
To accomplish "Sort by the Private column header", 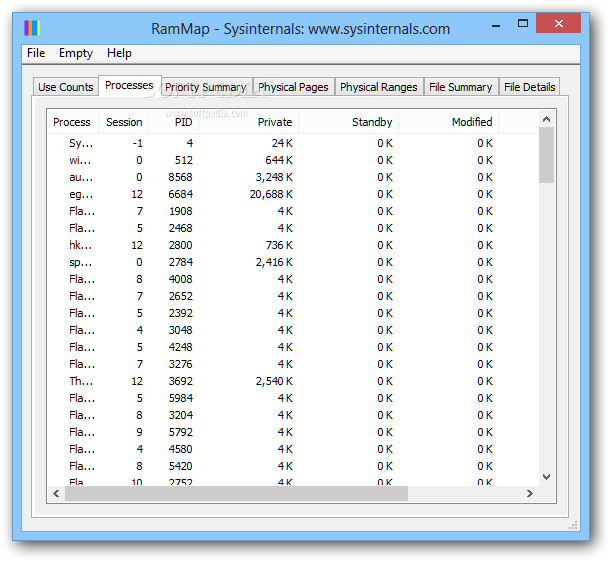I will coord(249,122).
